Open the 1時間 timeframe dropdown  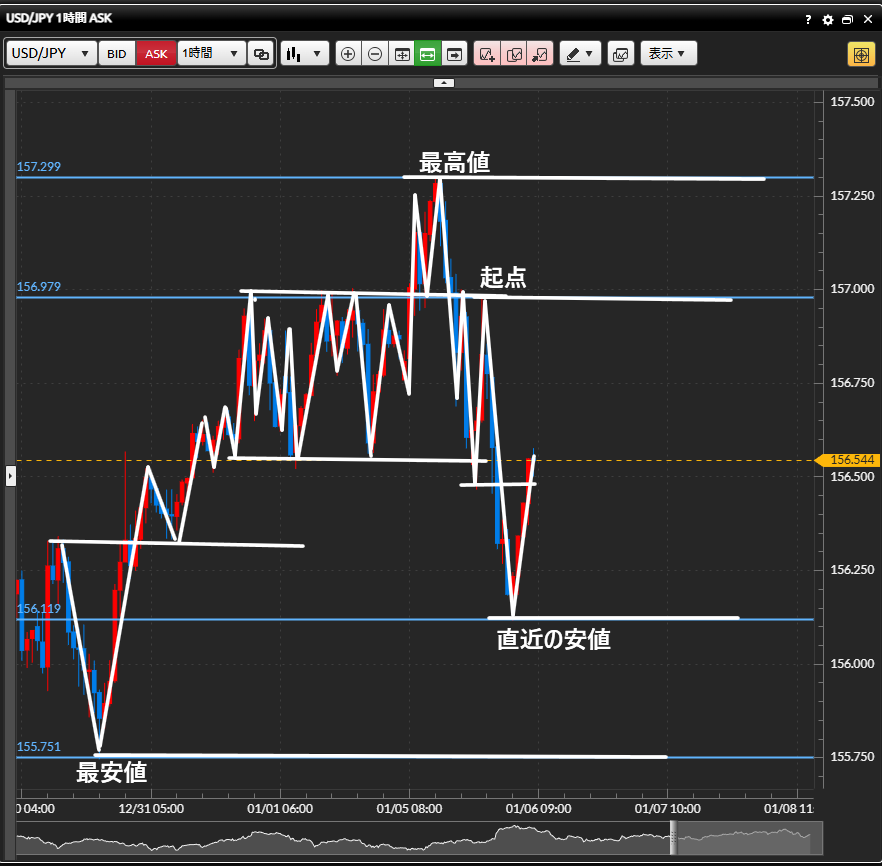pos(211,54)
